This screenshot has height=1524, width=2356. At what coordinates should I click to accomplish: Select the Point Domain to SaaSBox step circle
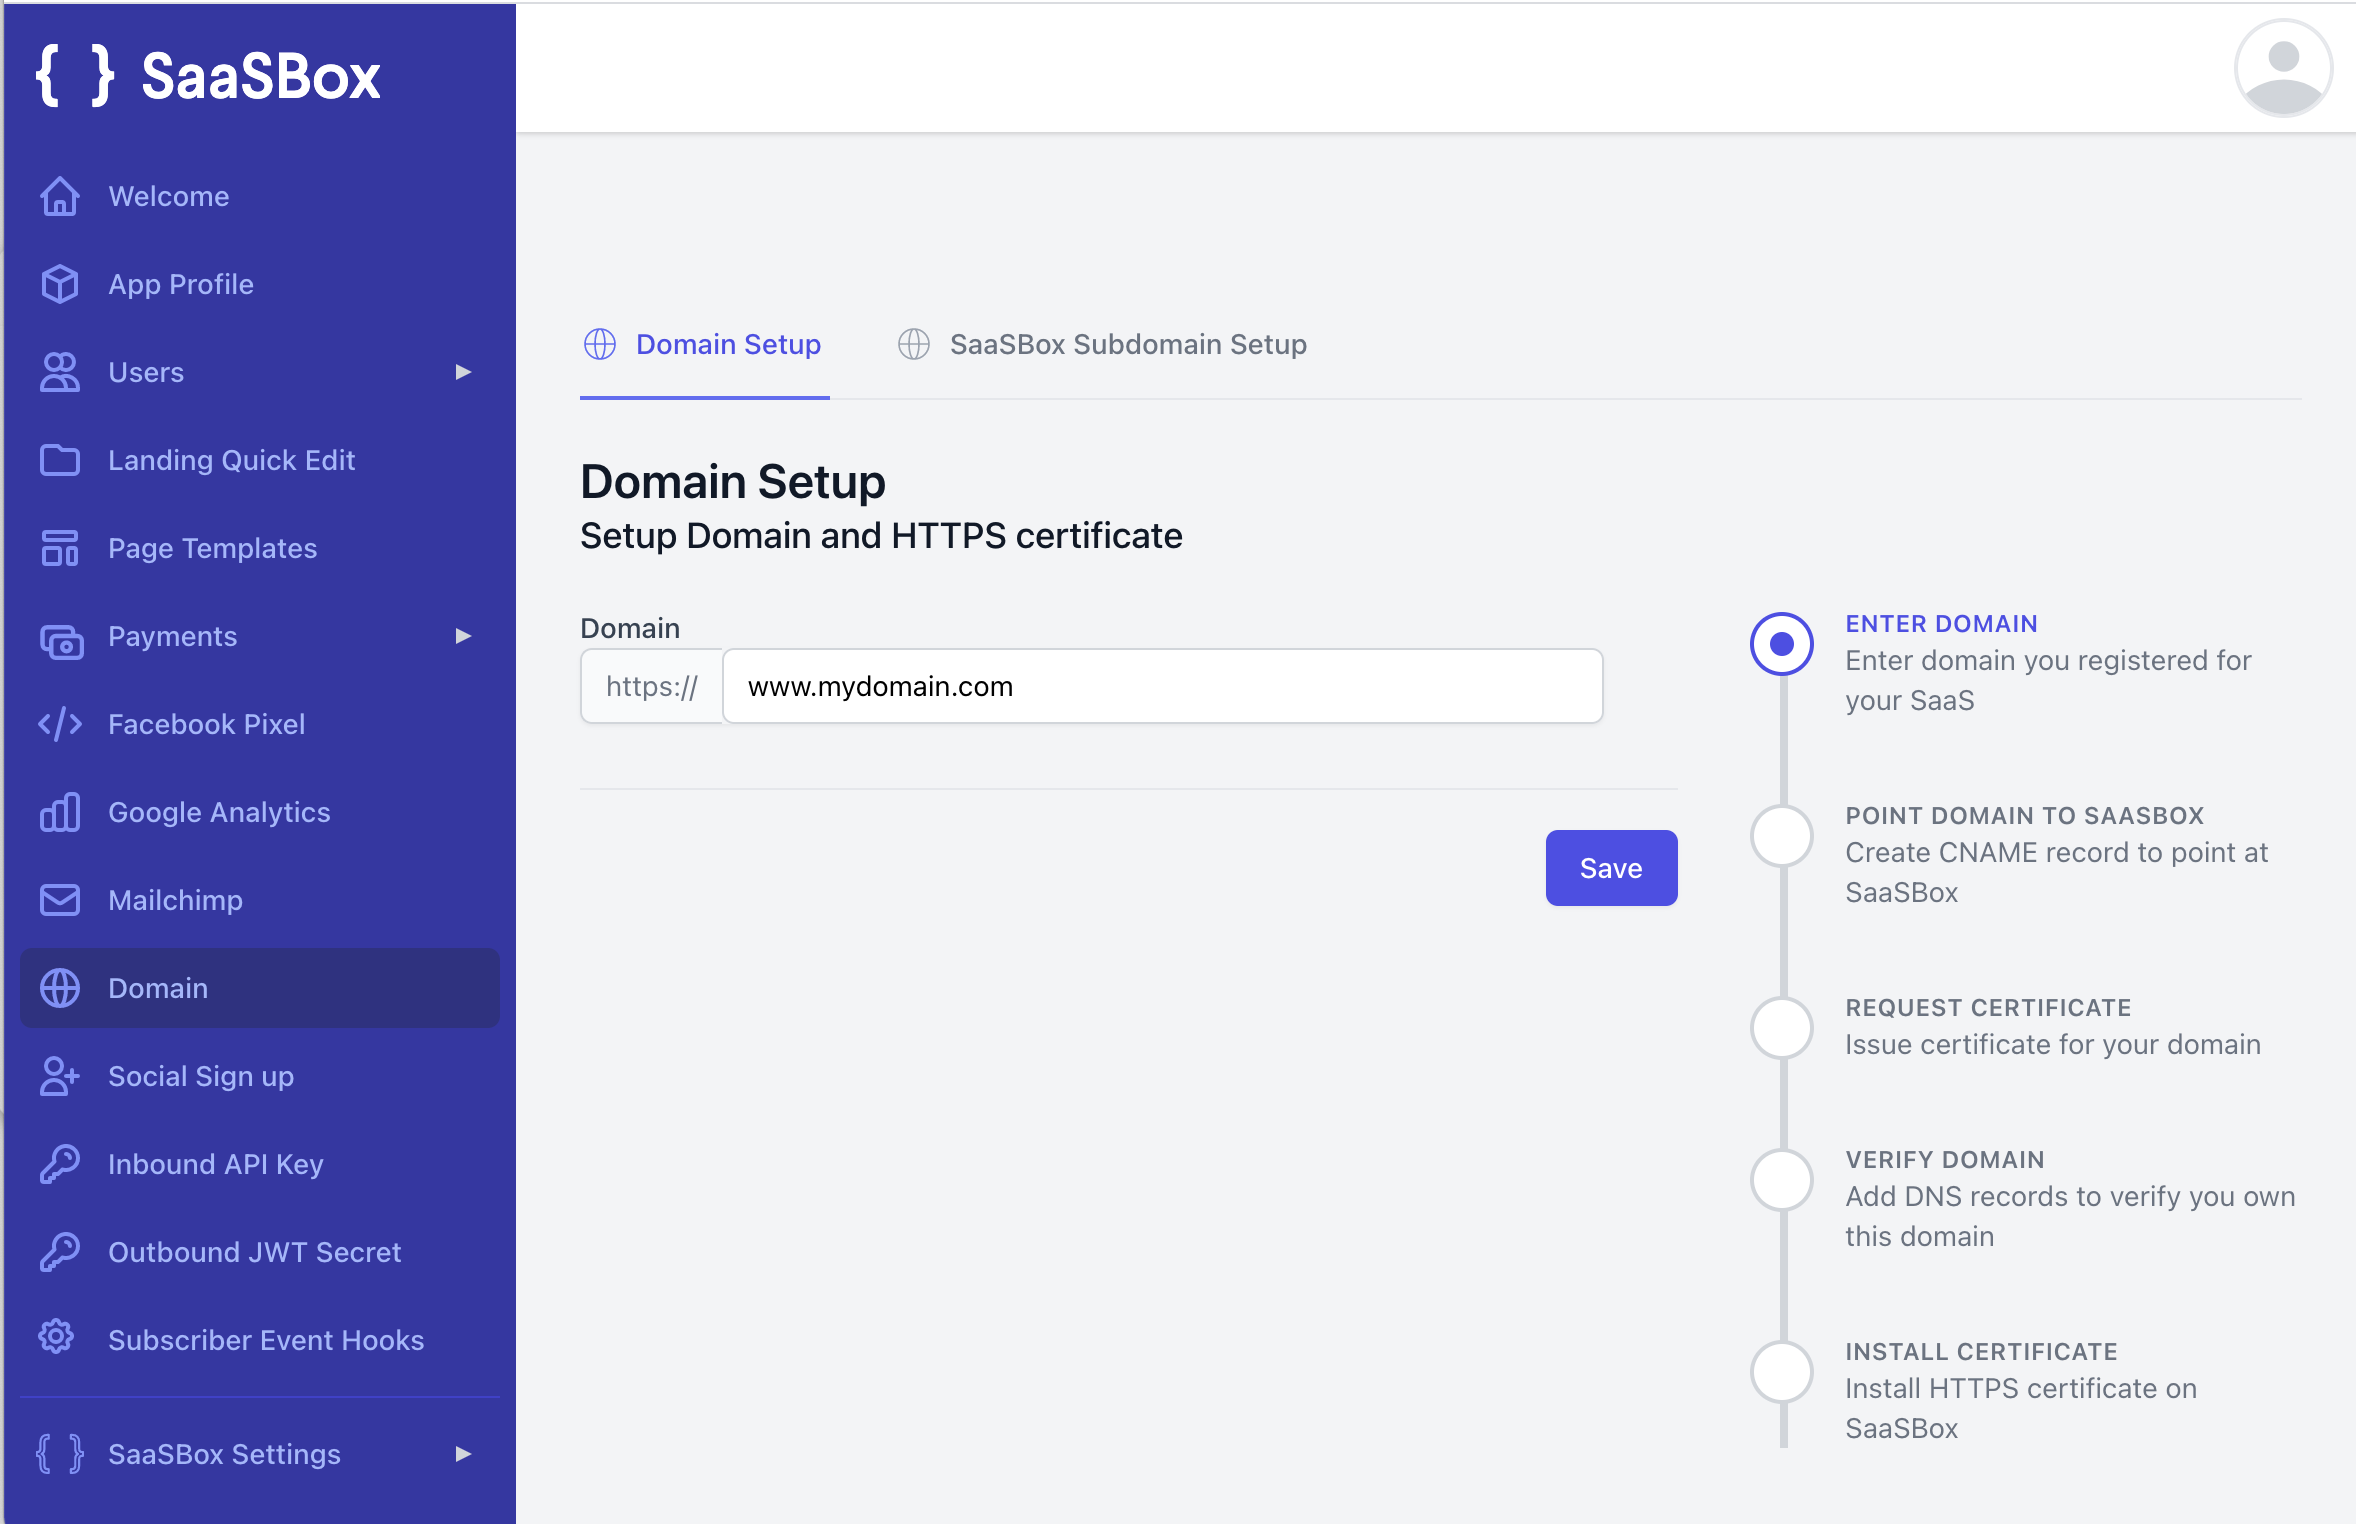[x=1782, y=836]
